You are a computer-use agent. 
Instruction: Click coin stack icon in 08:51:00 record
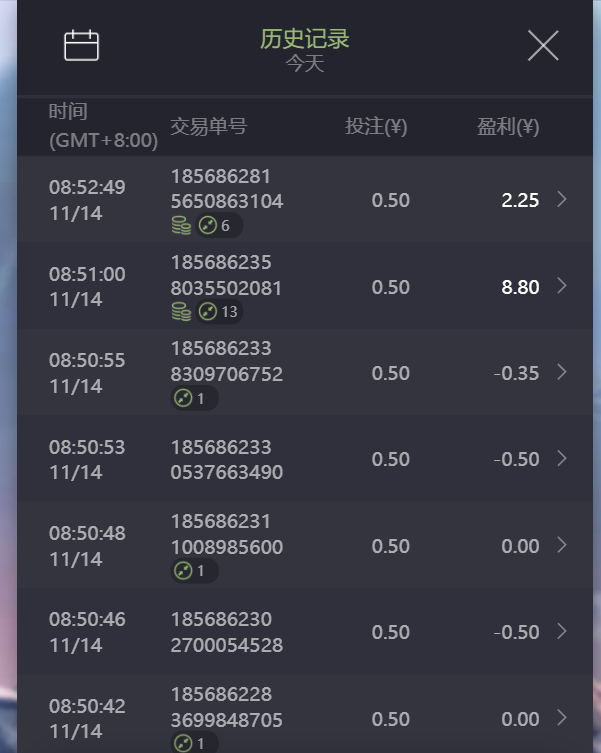[x=181, y=312]
